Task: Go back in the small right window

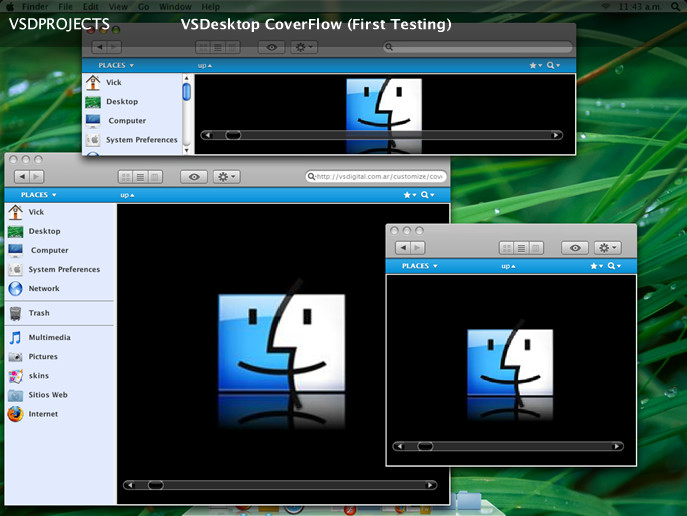Action: click(x=403, y=248)
